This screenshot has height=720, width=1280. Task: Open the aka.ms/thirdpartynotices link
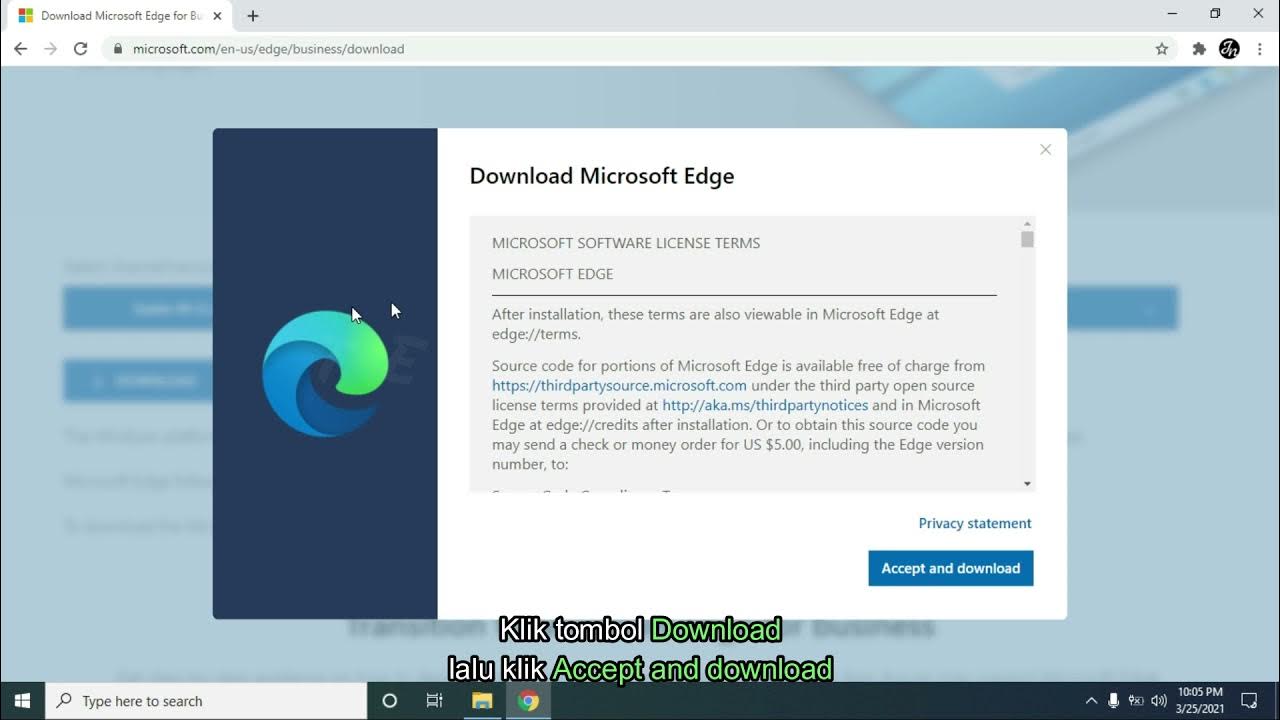765,405
